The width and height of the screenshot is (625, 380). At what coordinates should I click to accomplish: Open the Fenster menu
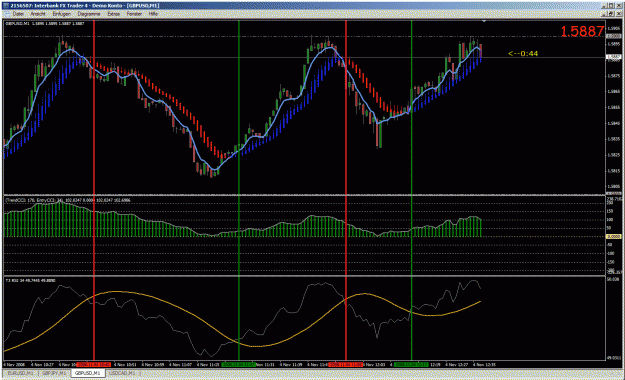pyautogui.click(x=134, y=14)
